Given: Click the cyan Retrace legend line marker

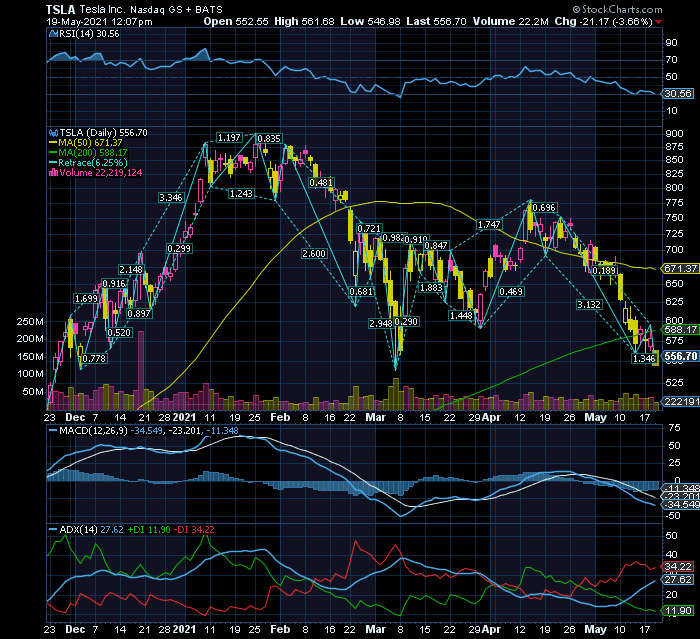Looking at the screenshot, I should pos(53,163).
